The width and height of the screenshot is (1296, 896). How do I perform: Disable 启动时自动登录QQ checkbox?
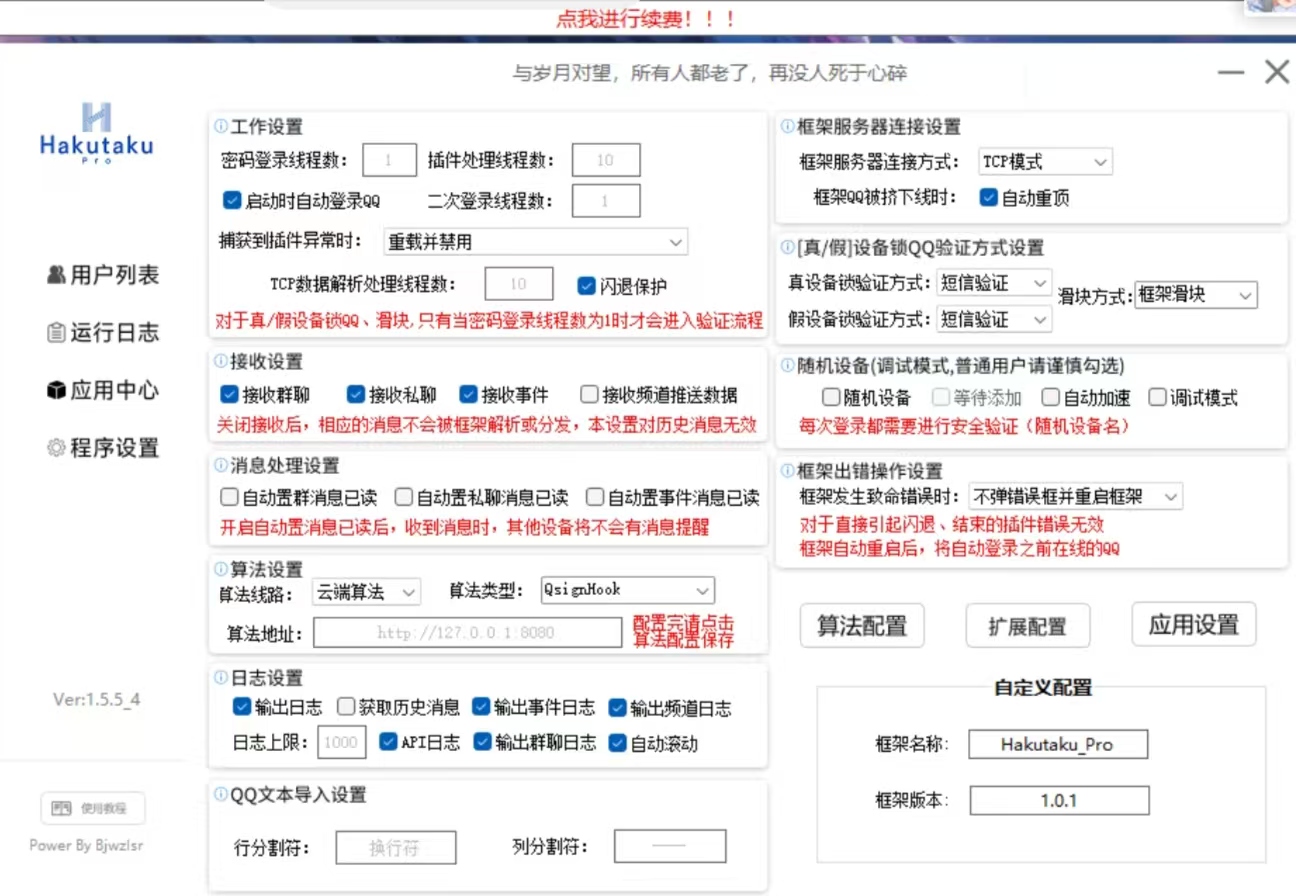pos(232,201)
